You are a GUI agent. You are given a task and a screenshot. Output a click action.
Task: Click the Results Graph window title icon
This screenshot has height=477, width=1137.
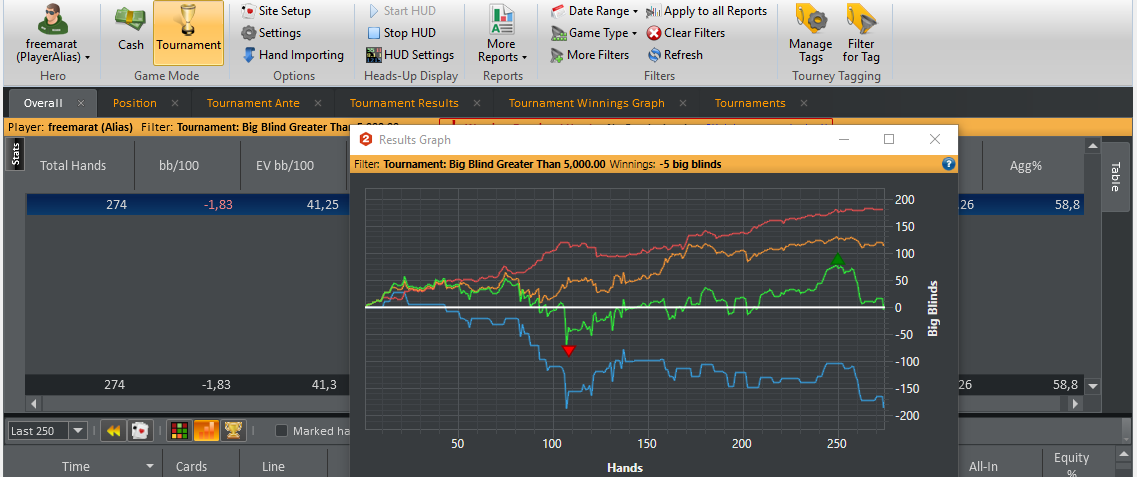366,139
